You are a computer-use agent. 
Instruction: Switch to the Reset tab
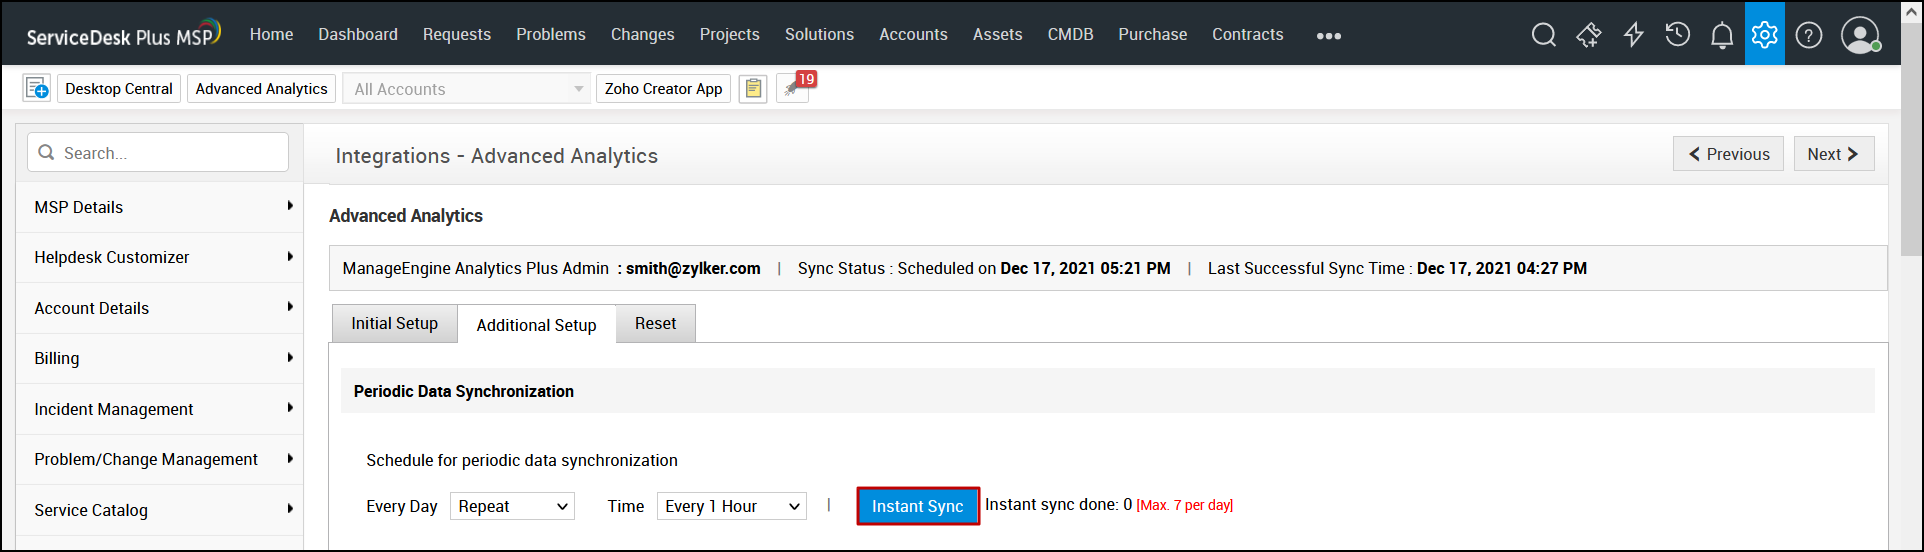[655, 323]
